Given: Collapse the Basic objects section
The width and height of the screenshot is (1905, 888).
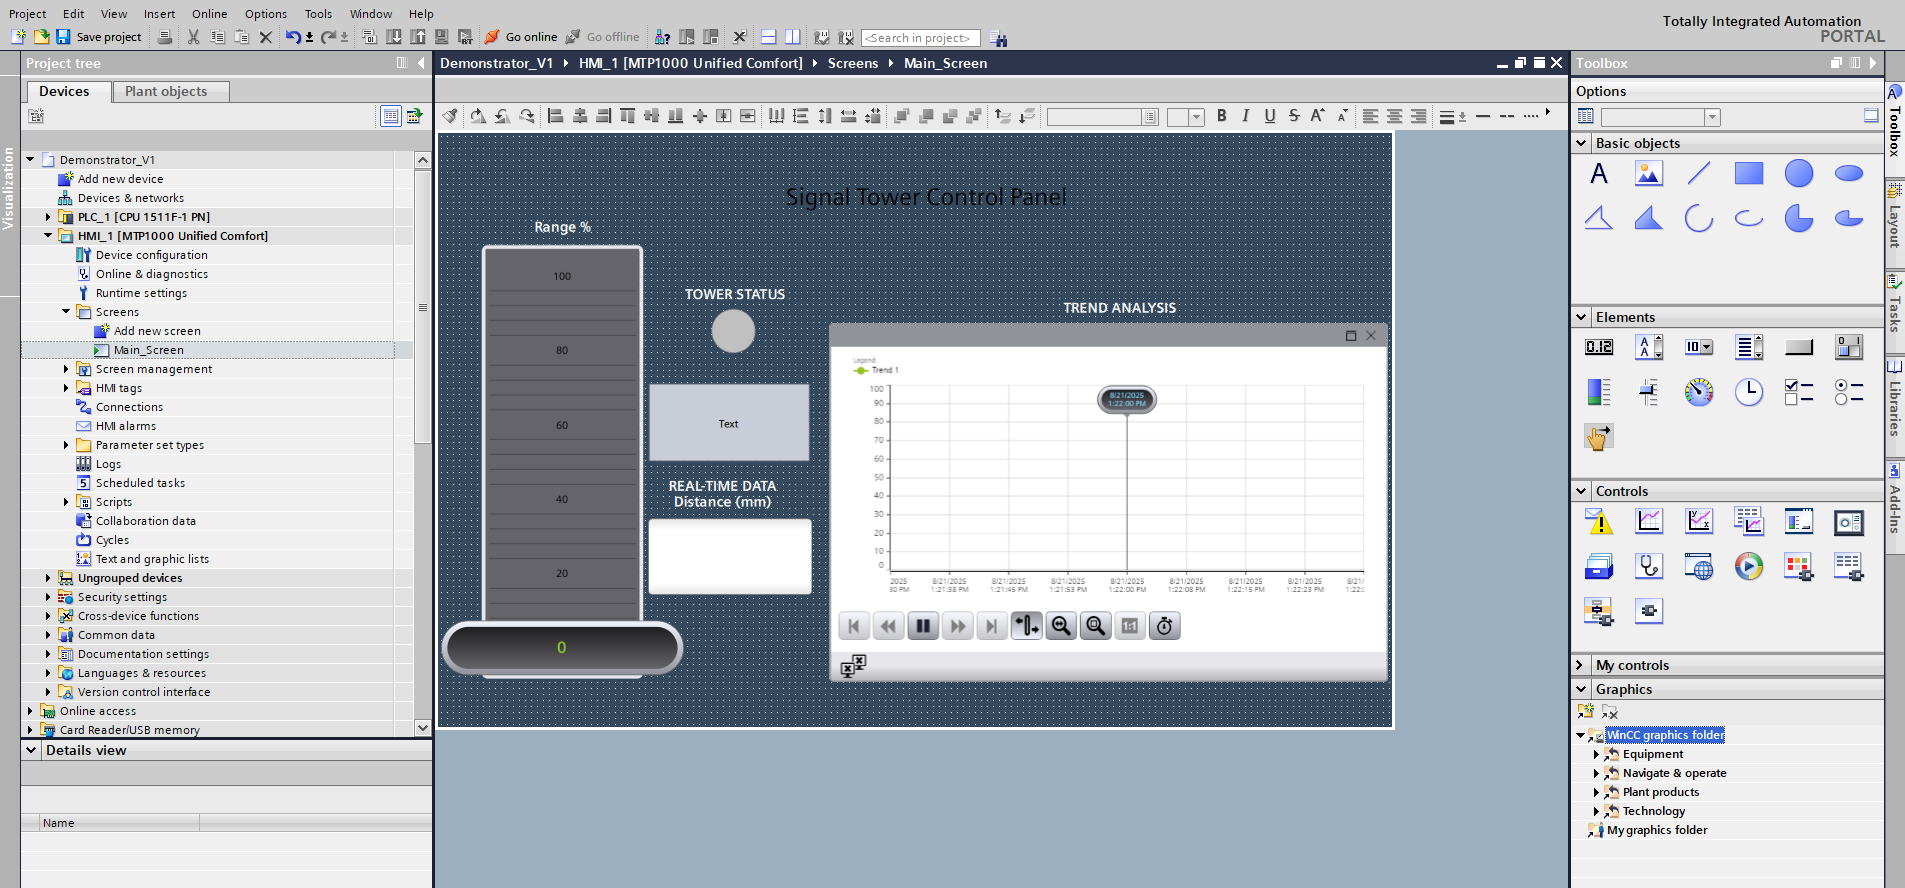Looking at the screenshot, I should coord(1581,143).
